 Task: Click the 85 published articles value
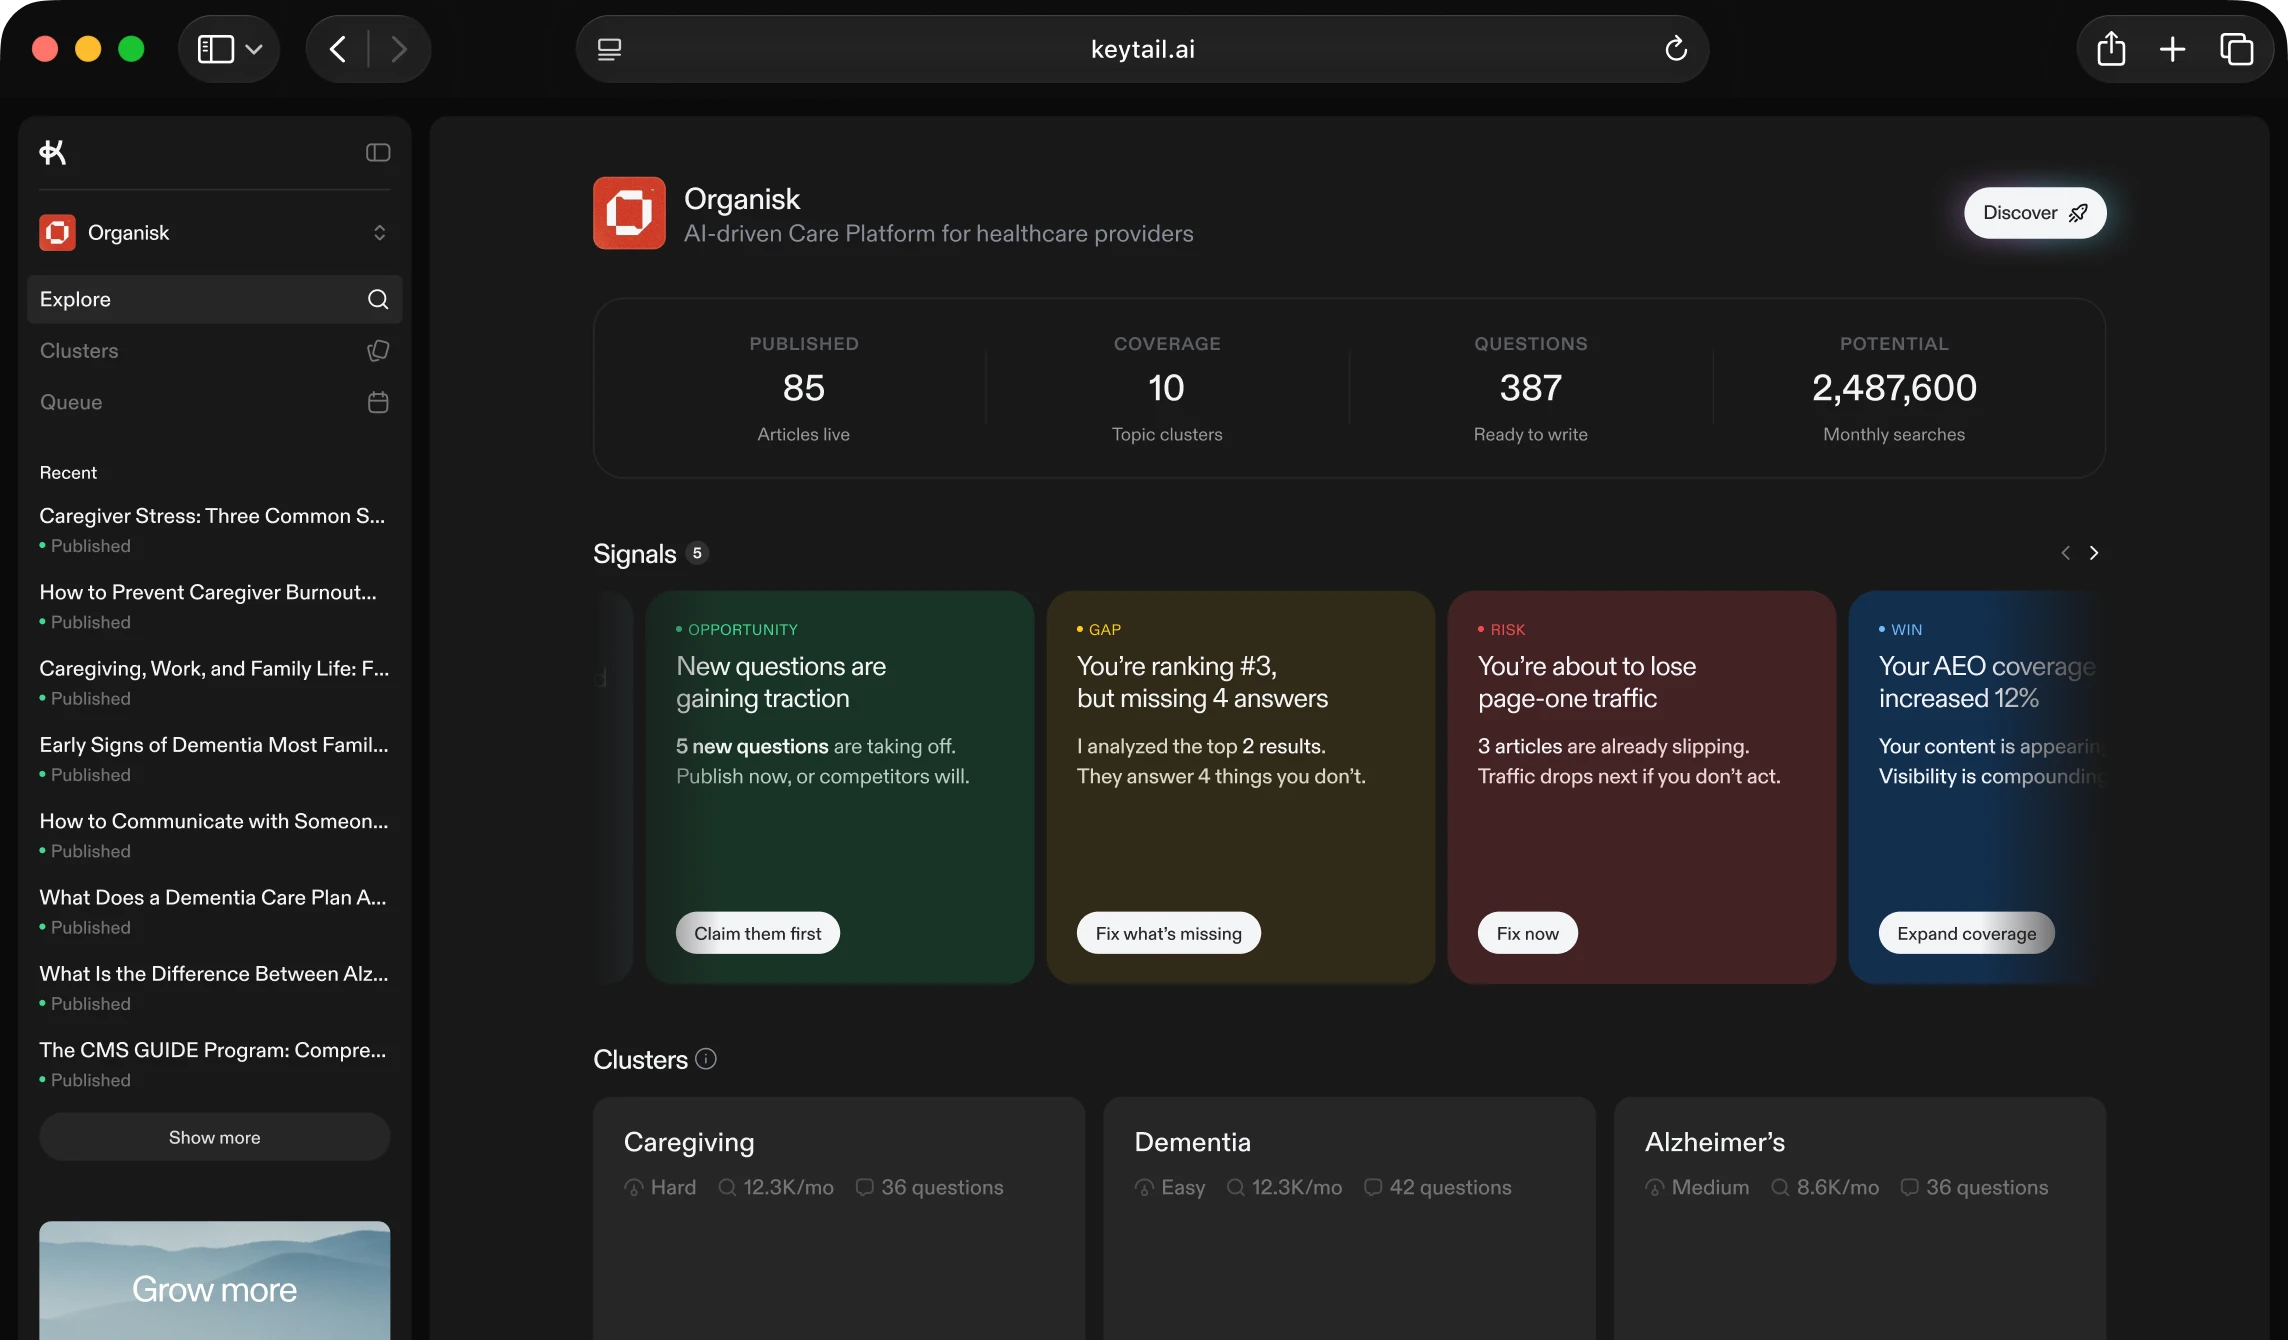[x=803, y=387]
